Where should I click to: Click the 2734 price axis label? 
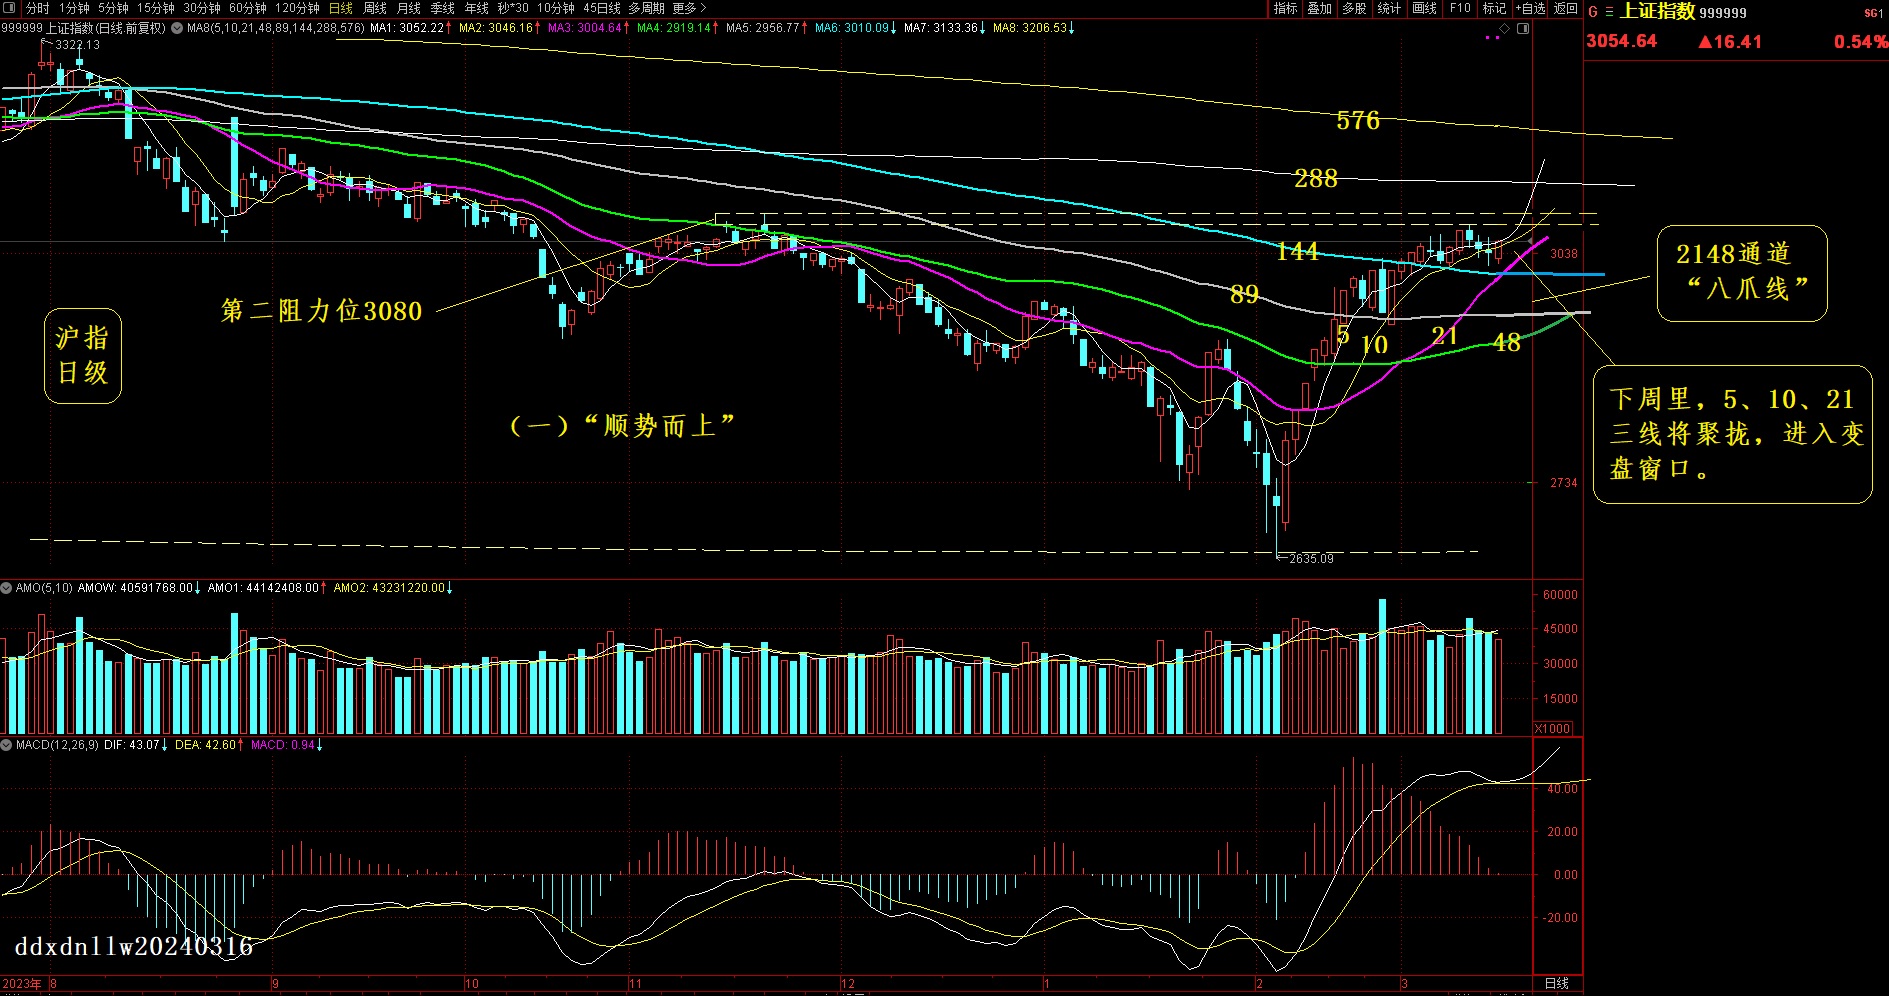pos(1564,483)
